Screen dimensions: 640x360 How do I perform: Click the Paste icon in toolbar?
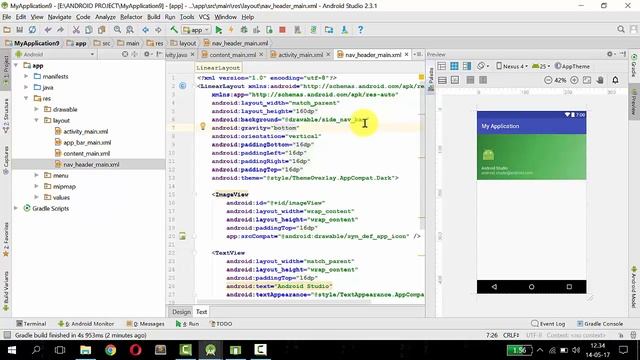pyautogui.click(x=101, y=30)
